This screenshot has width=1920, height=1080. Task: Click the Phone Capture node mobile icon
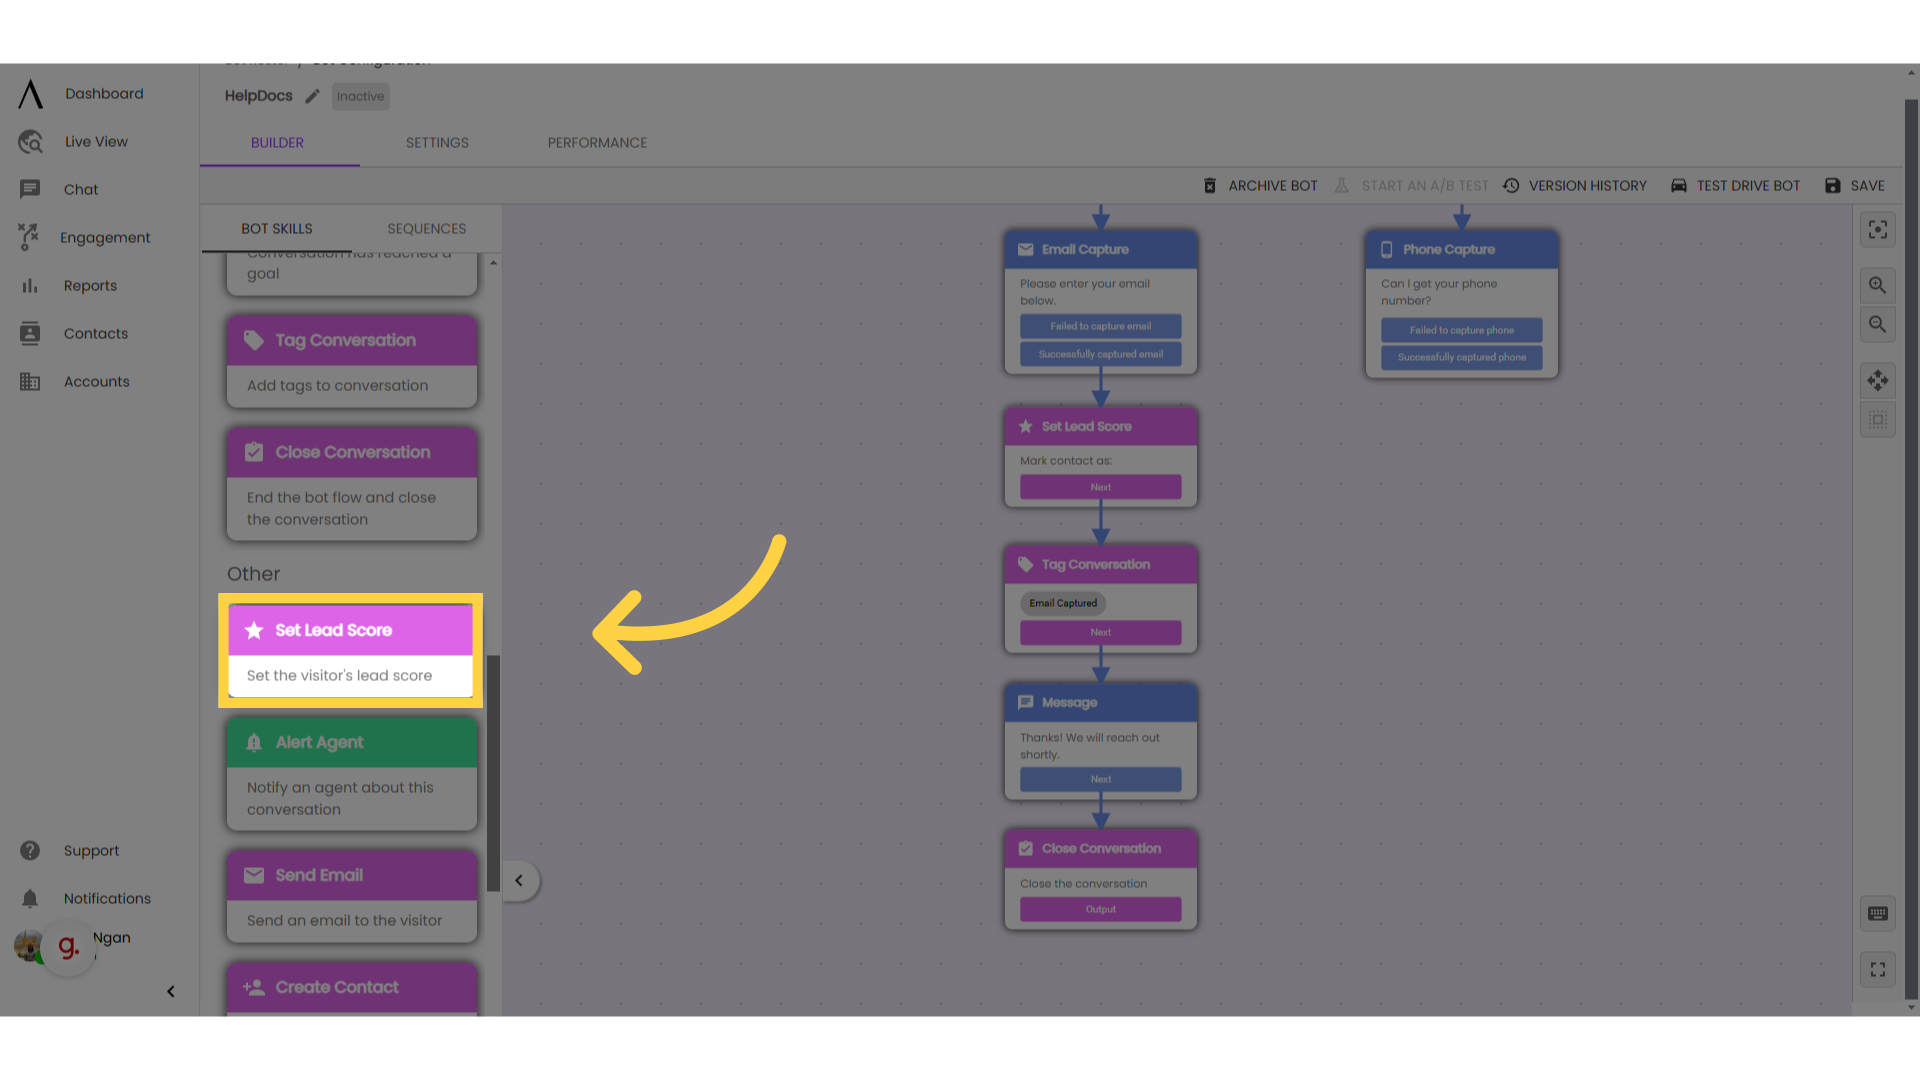(1386, 249)
